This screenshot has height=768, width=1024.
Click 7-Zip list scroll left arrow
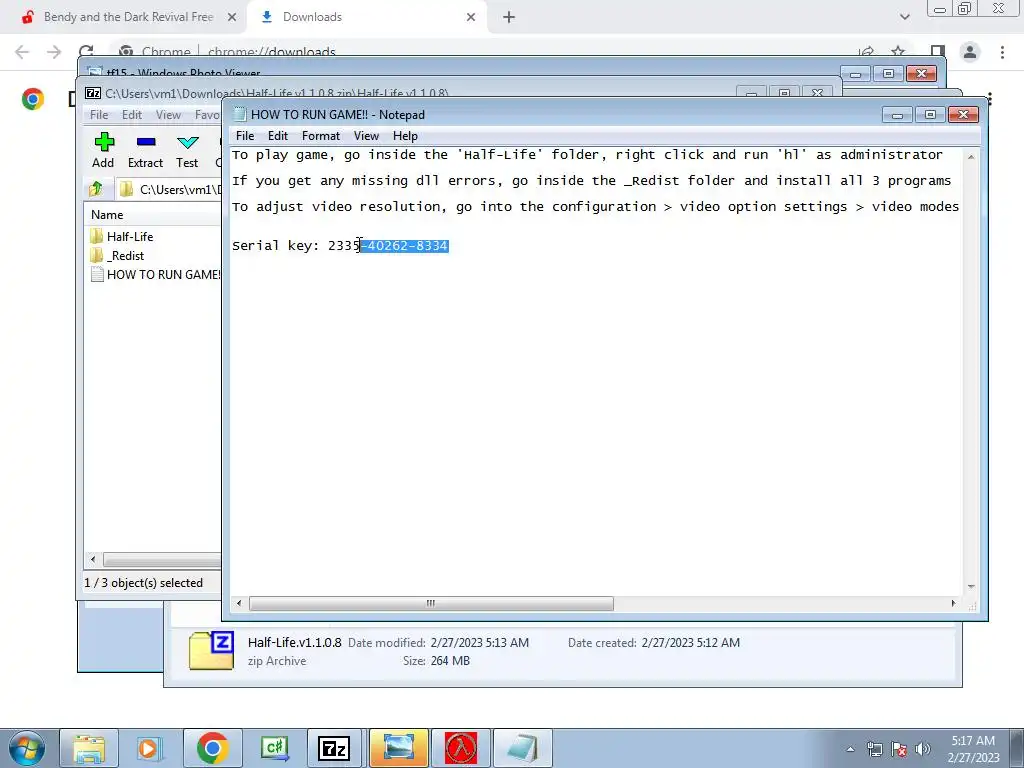[93, 560]
